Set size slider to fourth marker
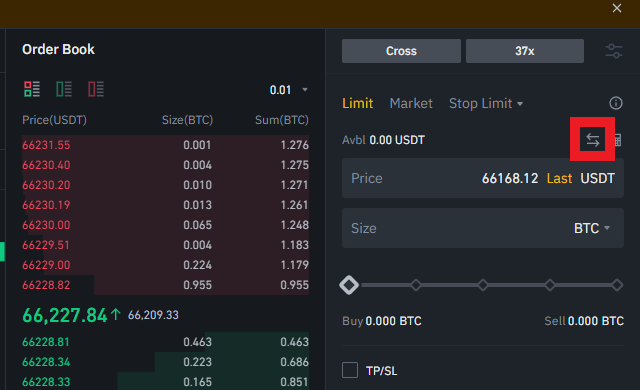Screen dimensions: 640x390 [550, 285]
